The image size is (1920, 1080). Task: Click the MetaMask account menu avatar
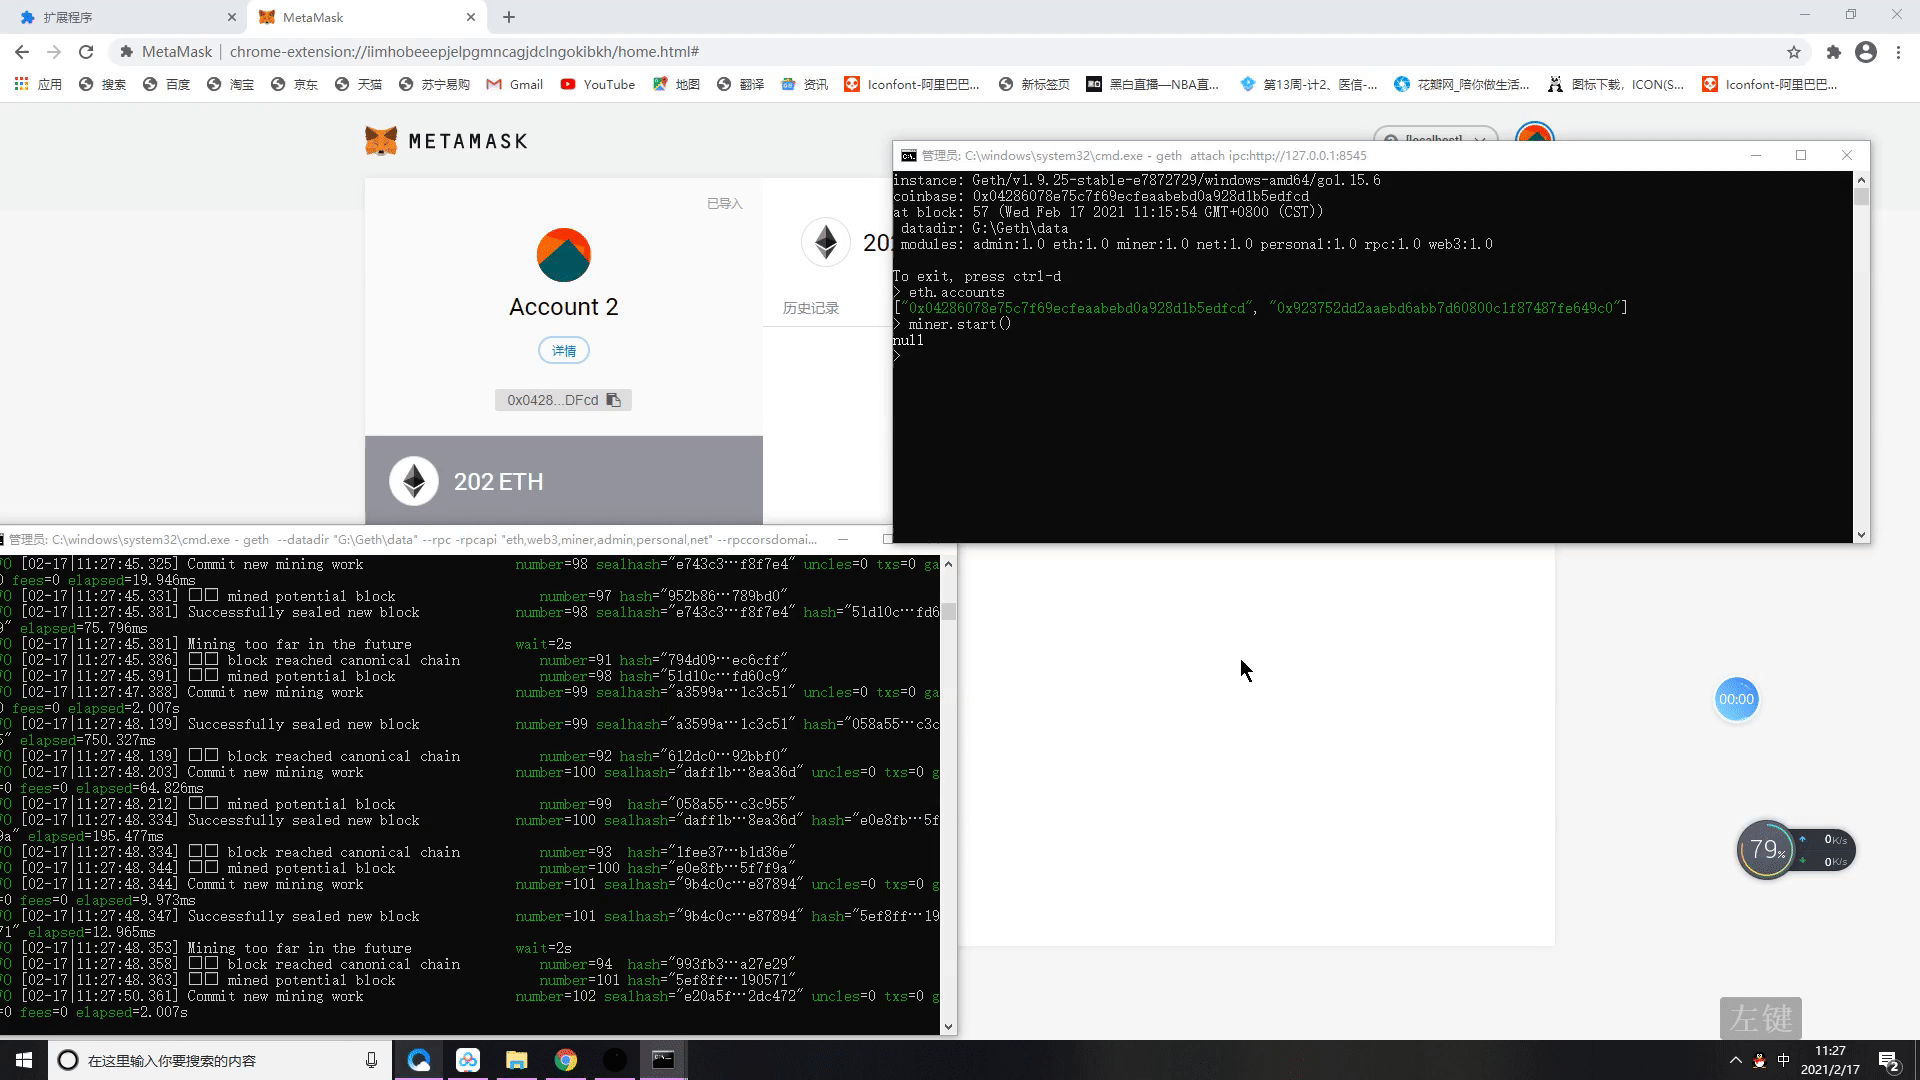1535,132
